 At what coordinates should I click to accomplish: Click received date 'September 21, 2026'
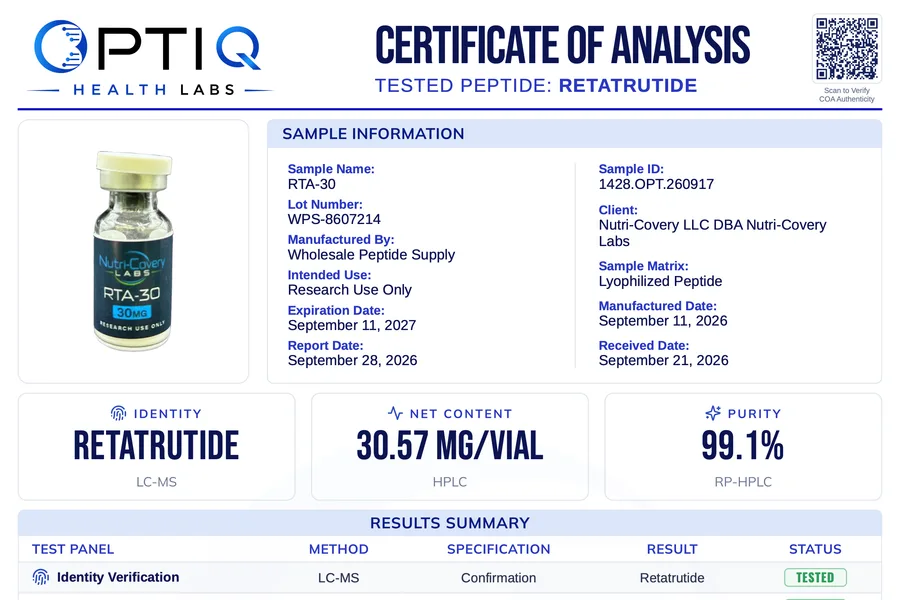664,361
